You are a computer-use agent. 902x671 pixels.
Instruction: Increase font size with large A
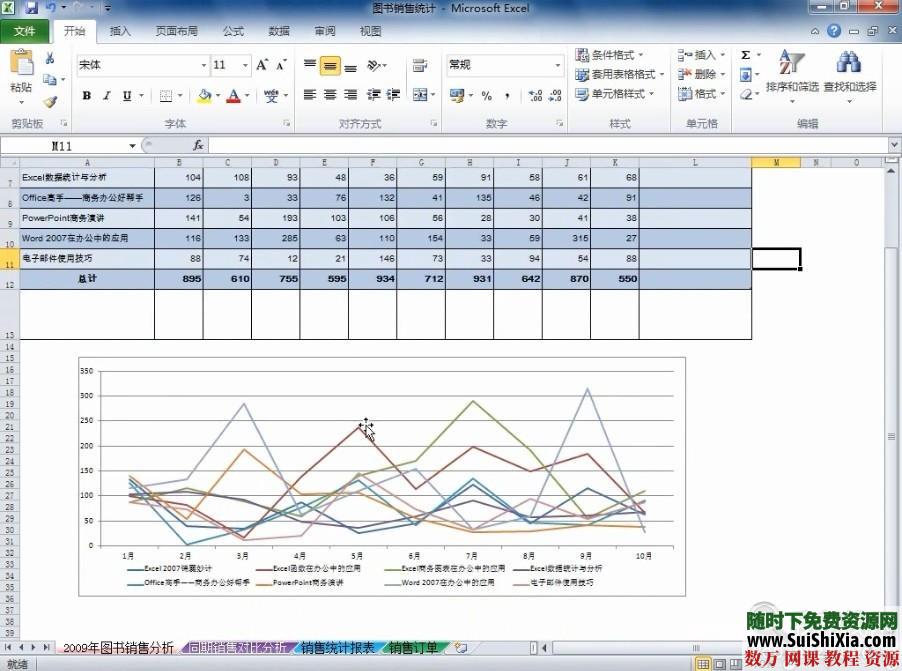coord(262,65)
